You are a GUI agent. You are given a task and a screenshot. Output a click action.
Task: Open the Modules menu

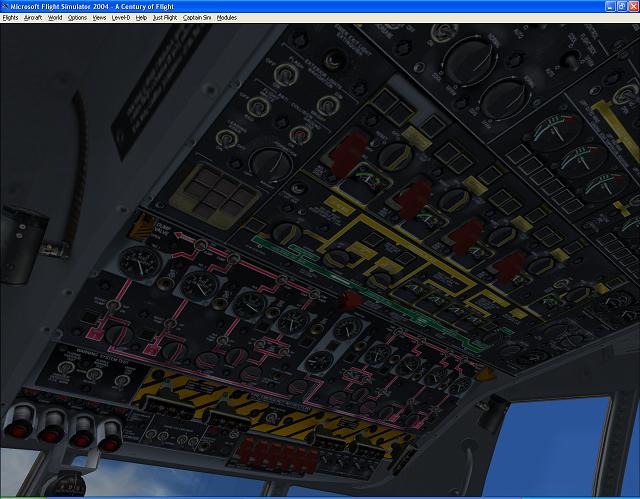click(227, 18)
